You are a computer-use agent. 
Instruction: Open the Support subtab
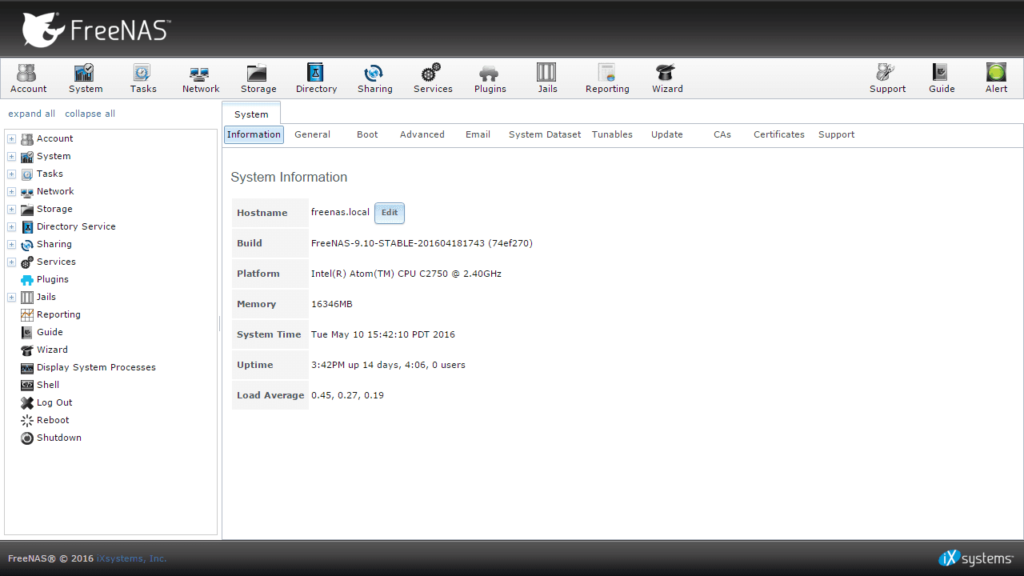(836, 135)
